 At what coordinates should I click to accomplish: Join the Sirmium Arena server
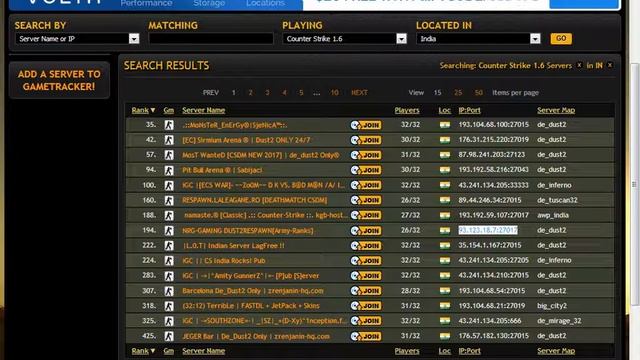(x=366, y=140)
